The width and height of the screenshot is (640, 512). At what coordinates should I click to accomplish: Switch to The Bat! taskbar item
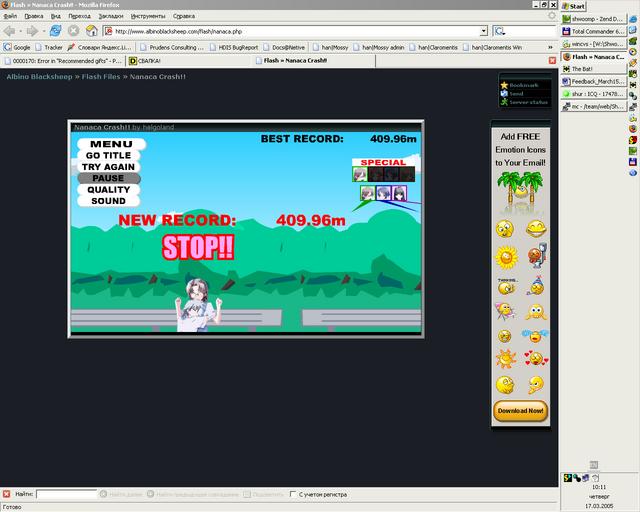tap(593, 69)
